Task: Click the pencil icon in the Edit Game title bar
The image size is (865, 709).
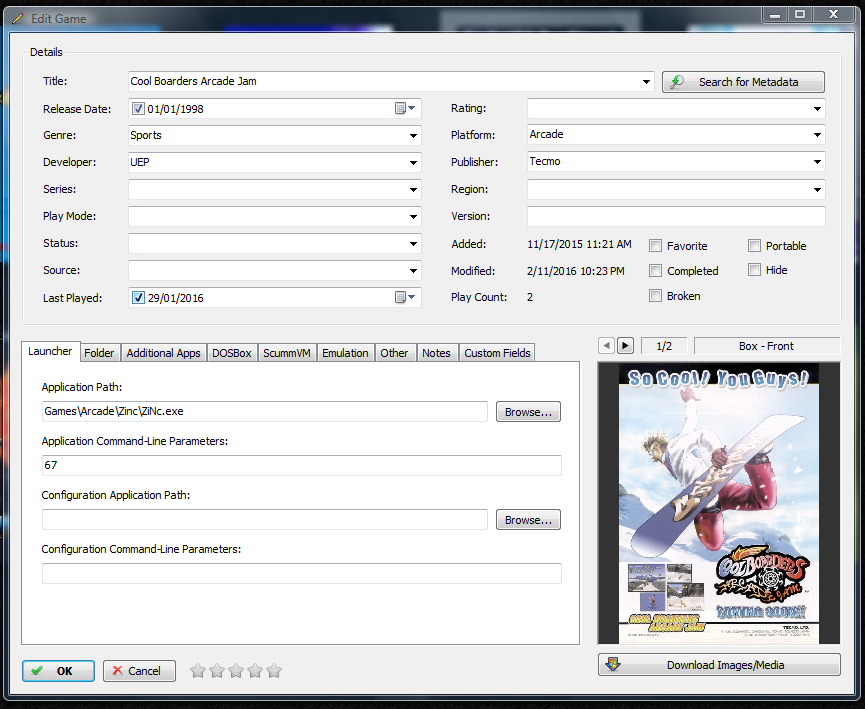Action: (18, 19)
